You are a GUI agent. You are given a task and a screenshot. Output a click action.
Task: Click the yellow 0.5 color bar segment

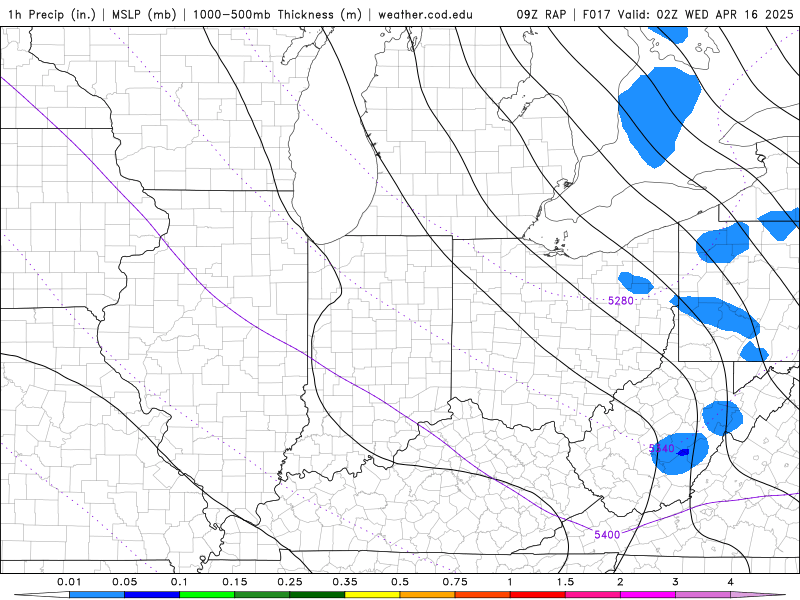tap(372, 595)
